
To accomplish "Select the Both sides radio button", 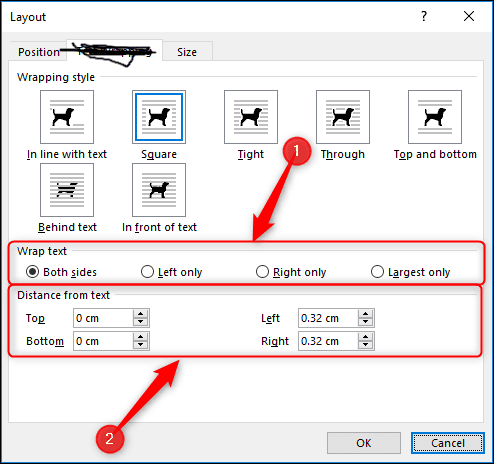I will tap(32, 272).
